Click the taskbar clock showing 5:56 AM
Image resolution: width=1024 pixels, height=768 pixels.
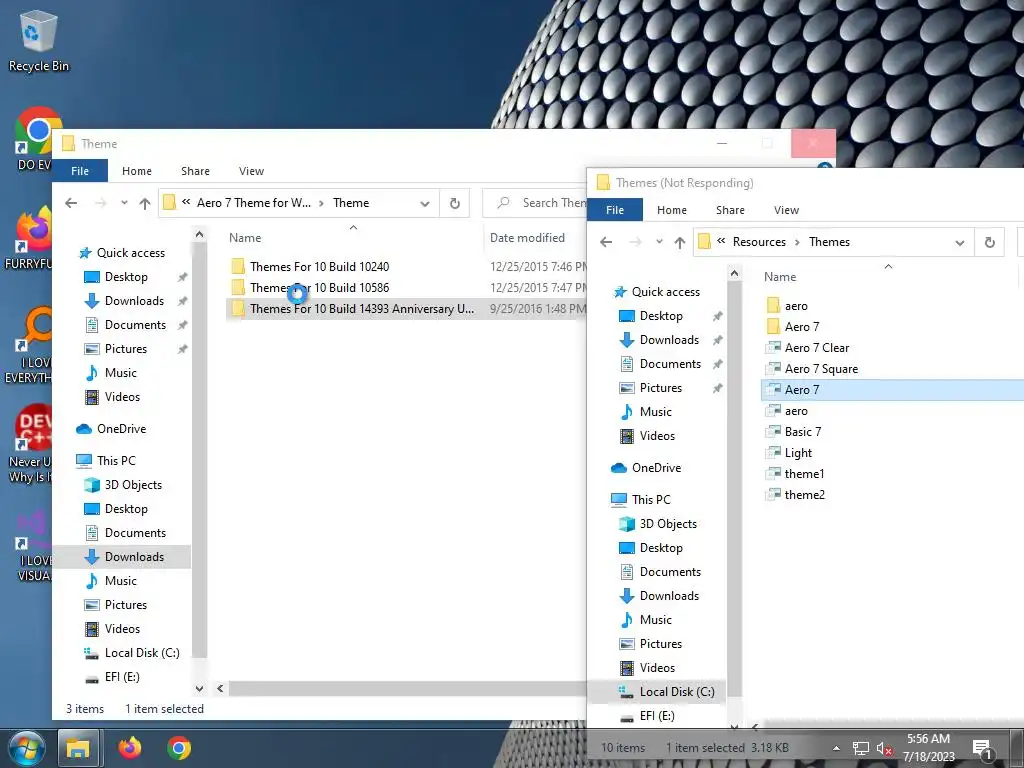click(928, 748)
